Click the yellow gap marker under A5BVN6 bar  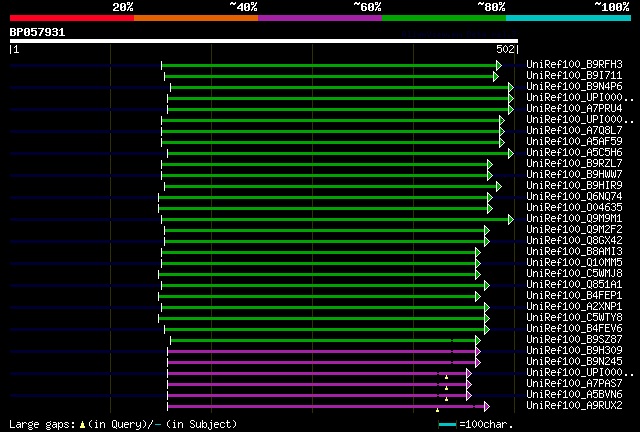point(447,399)
